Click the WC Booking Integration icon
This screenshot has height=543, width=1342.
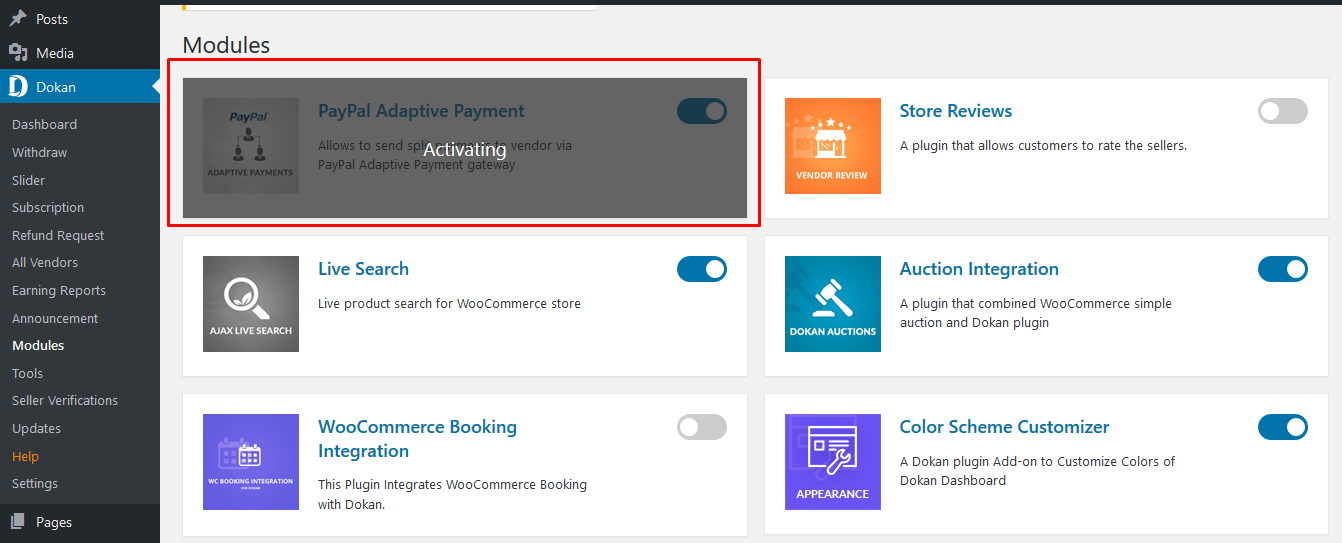(250, 462)
